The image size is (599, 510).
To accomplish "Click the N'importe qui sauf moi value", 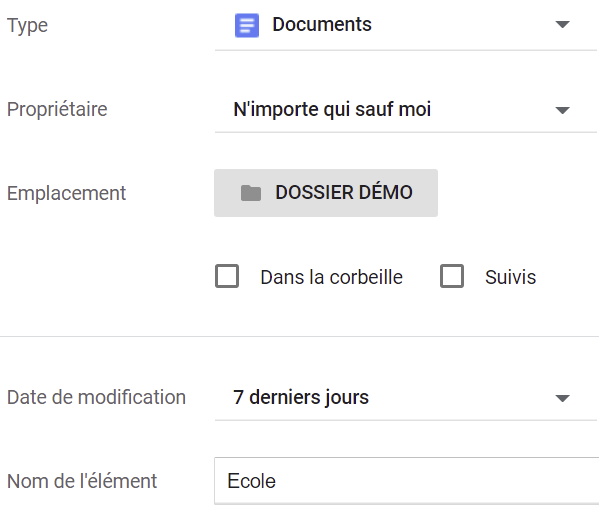I will (x=332, y=109).
